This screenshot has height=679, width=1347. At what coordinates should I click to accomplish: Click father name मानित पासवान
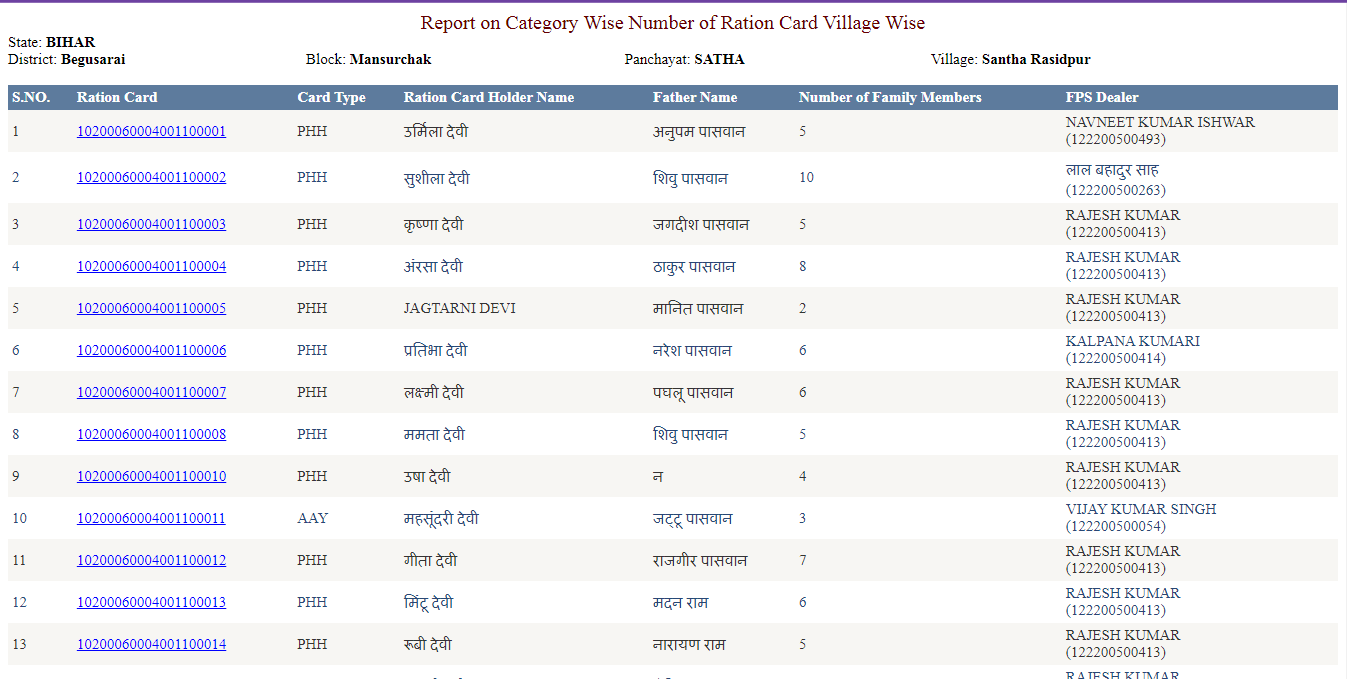pos(698,308)
